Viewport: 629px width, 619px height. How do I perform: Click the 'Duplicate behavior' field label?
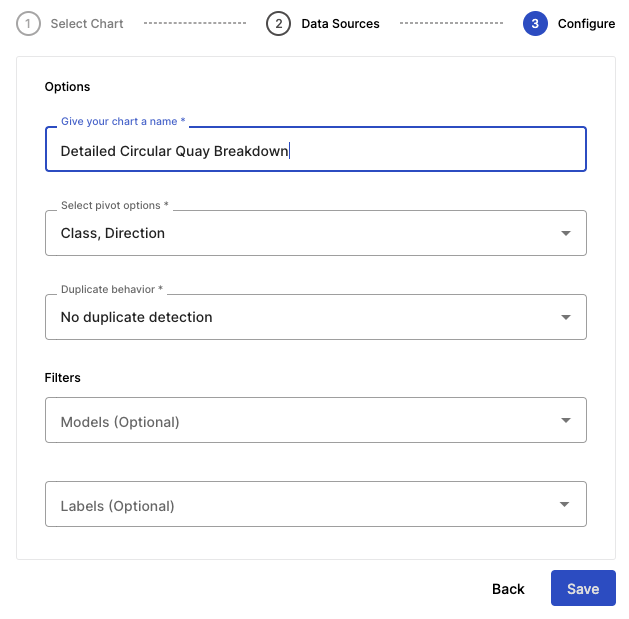112,289
